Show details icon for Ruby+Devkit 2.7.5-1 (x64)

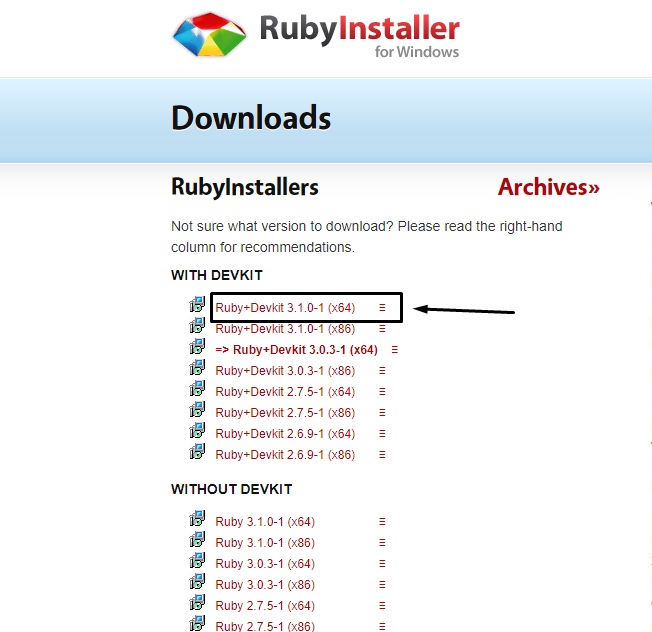click(382, 392)
